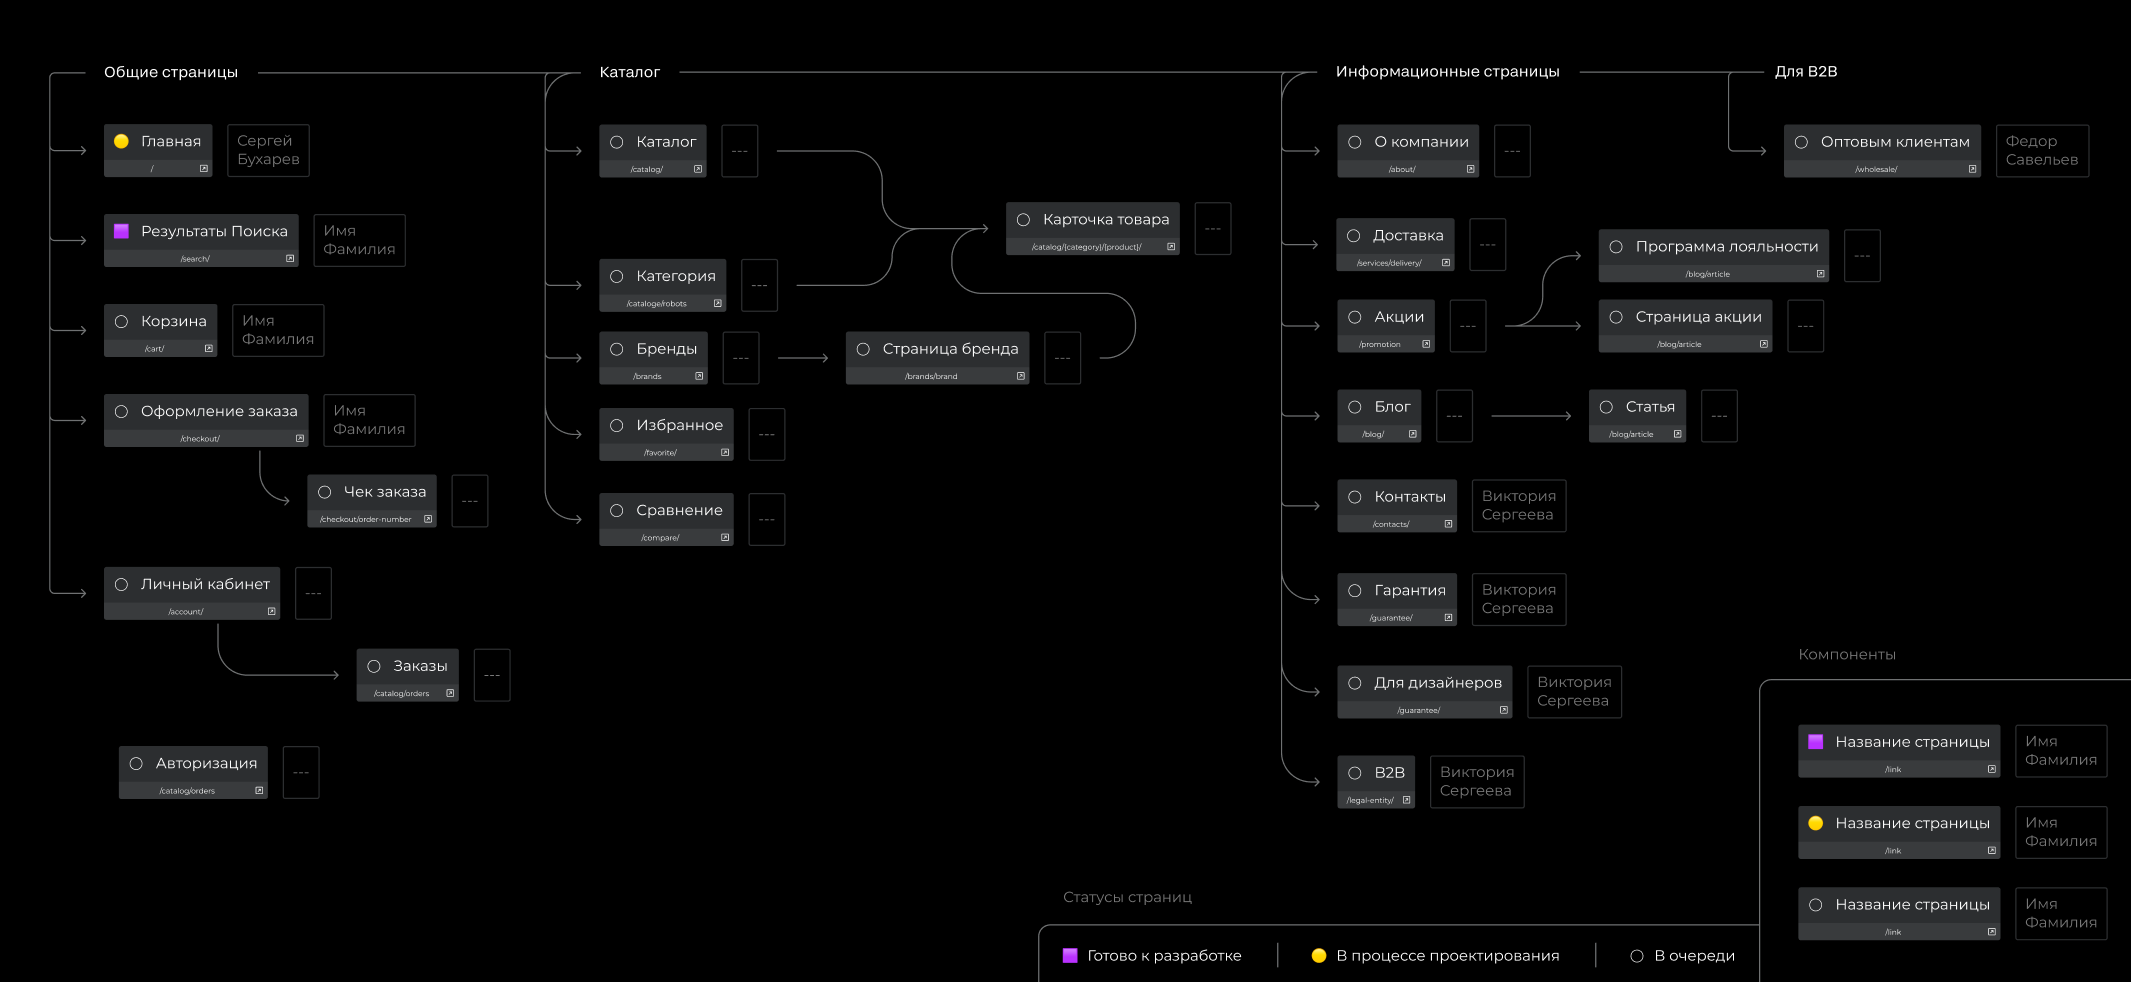This screenshot has width=2131, height=982.
Task: Click link icon on Карточка товара card
Action: coord(1171,247)
